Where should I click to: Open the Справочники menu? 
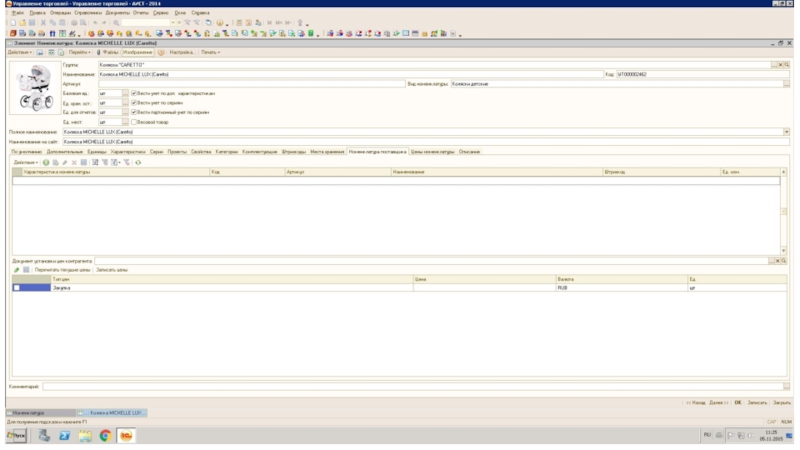[x=88, y=12]
